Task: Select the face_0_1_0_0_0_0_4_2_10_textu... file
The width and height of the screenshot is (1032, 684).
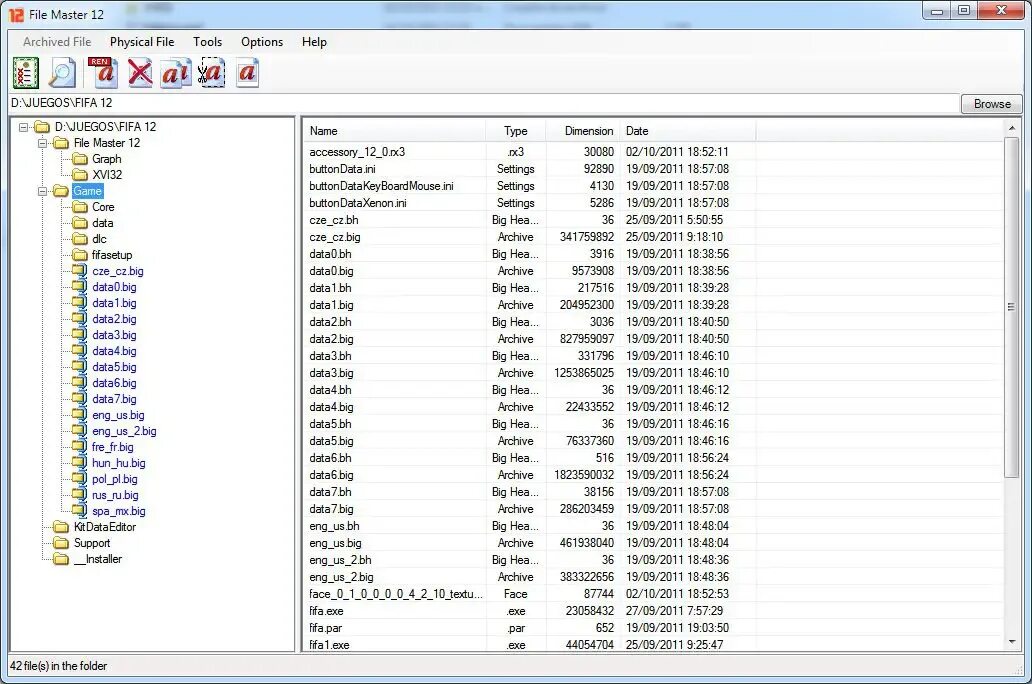Action: pos(396,594)
